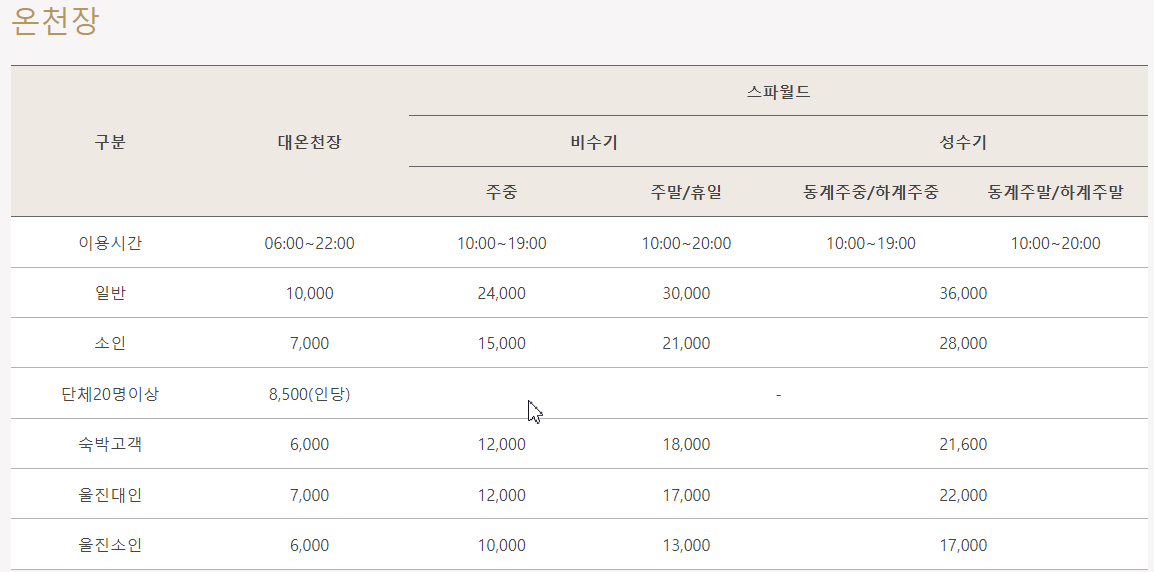Select the 30,000 price cell

click(686, 294)
